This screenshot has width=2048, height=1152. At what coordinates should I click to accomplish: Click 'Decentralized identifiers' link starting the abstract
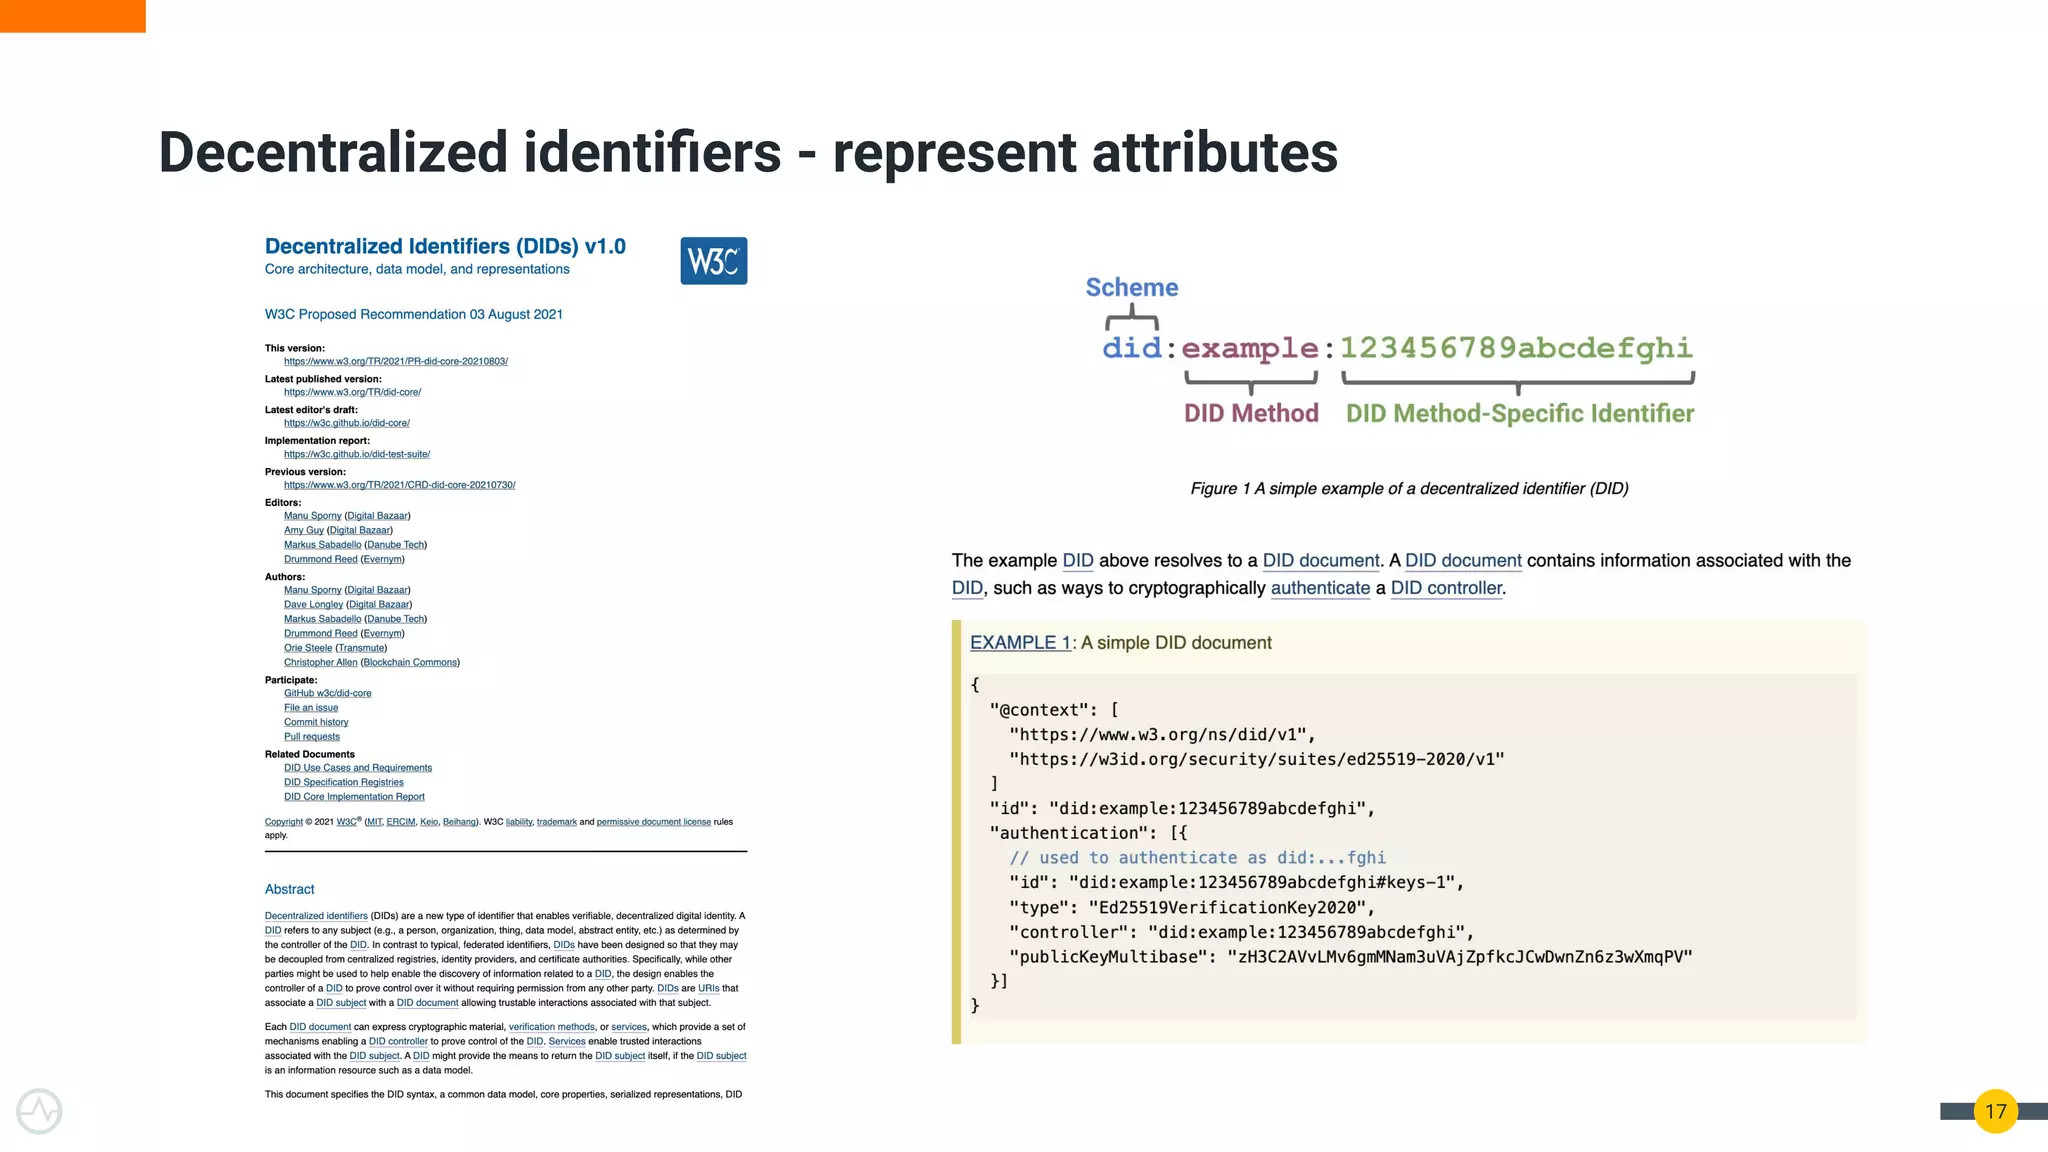coord(316,916)
